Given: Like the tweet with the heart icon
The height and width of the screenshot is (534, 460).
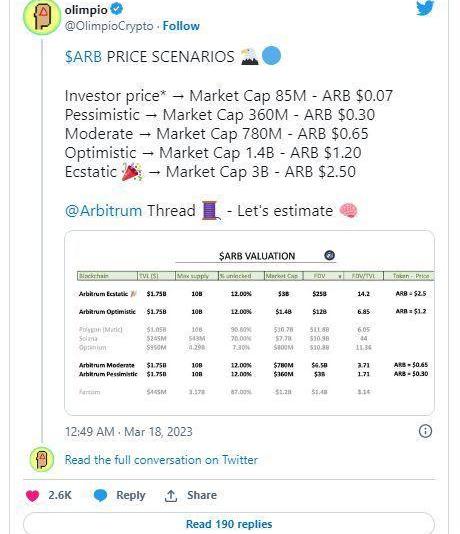Looking at the screenshot, I should [33, 496].
